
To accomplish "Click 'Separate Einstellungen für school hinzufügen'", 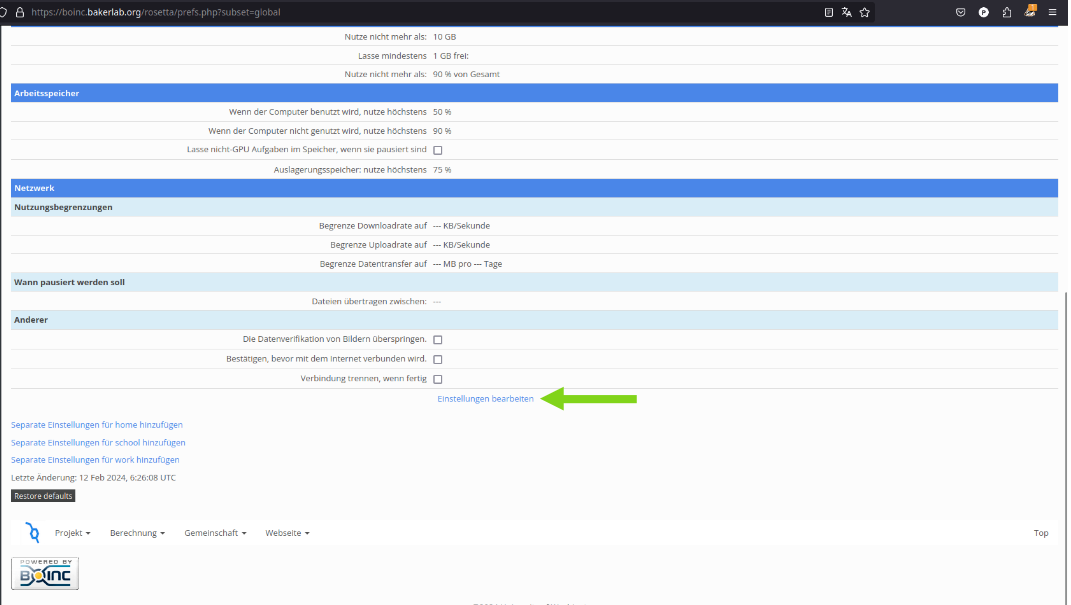I will click(x=98, y=442).
